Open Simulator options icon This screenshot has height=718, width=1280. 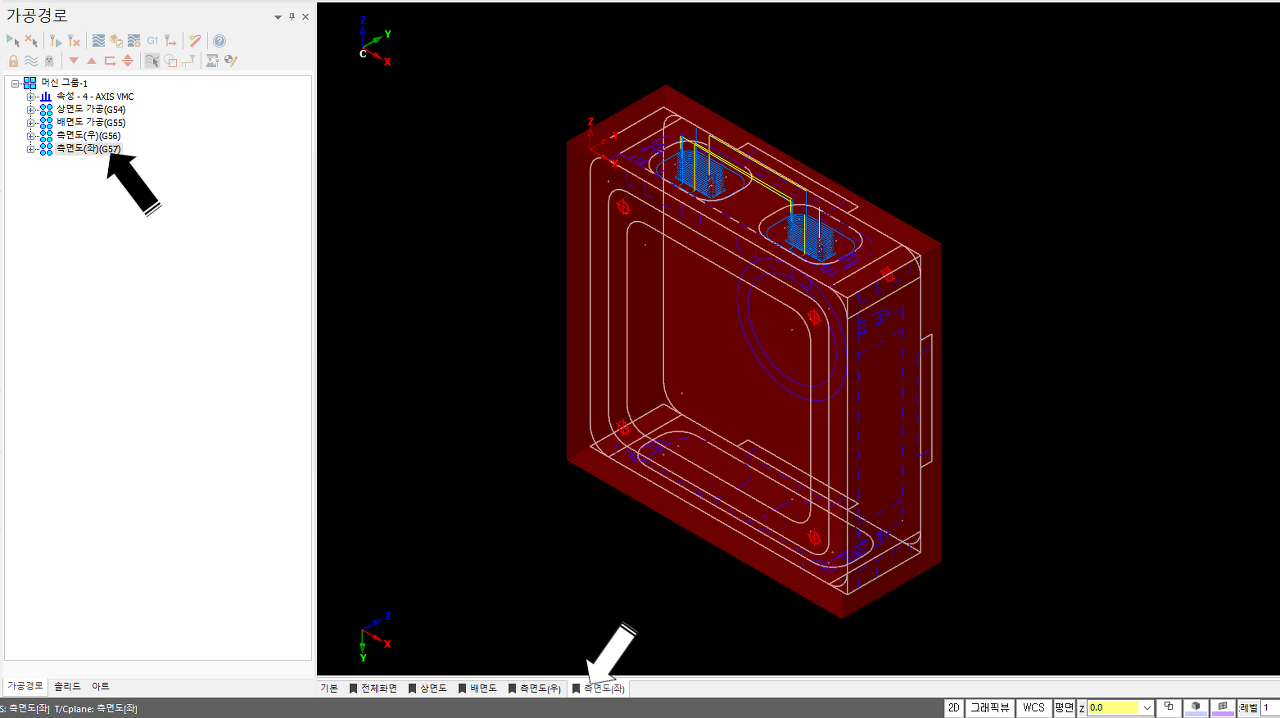click(134, 41)
